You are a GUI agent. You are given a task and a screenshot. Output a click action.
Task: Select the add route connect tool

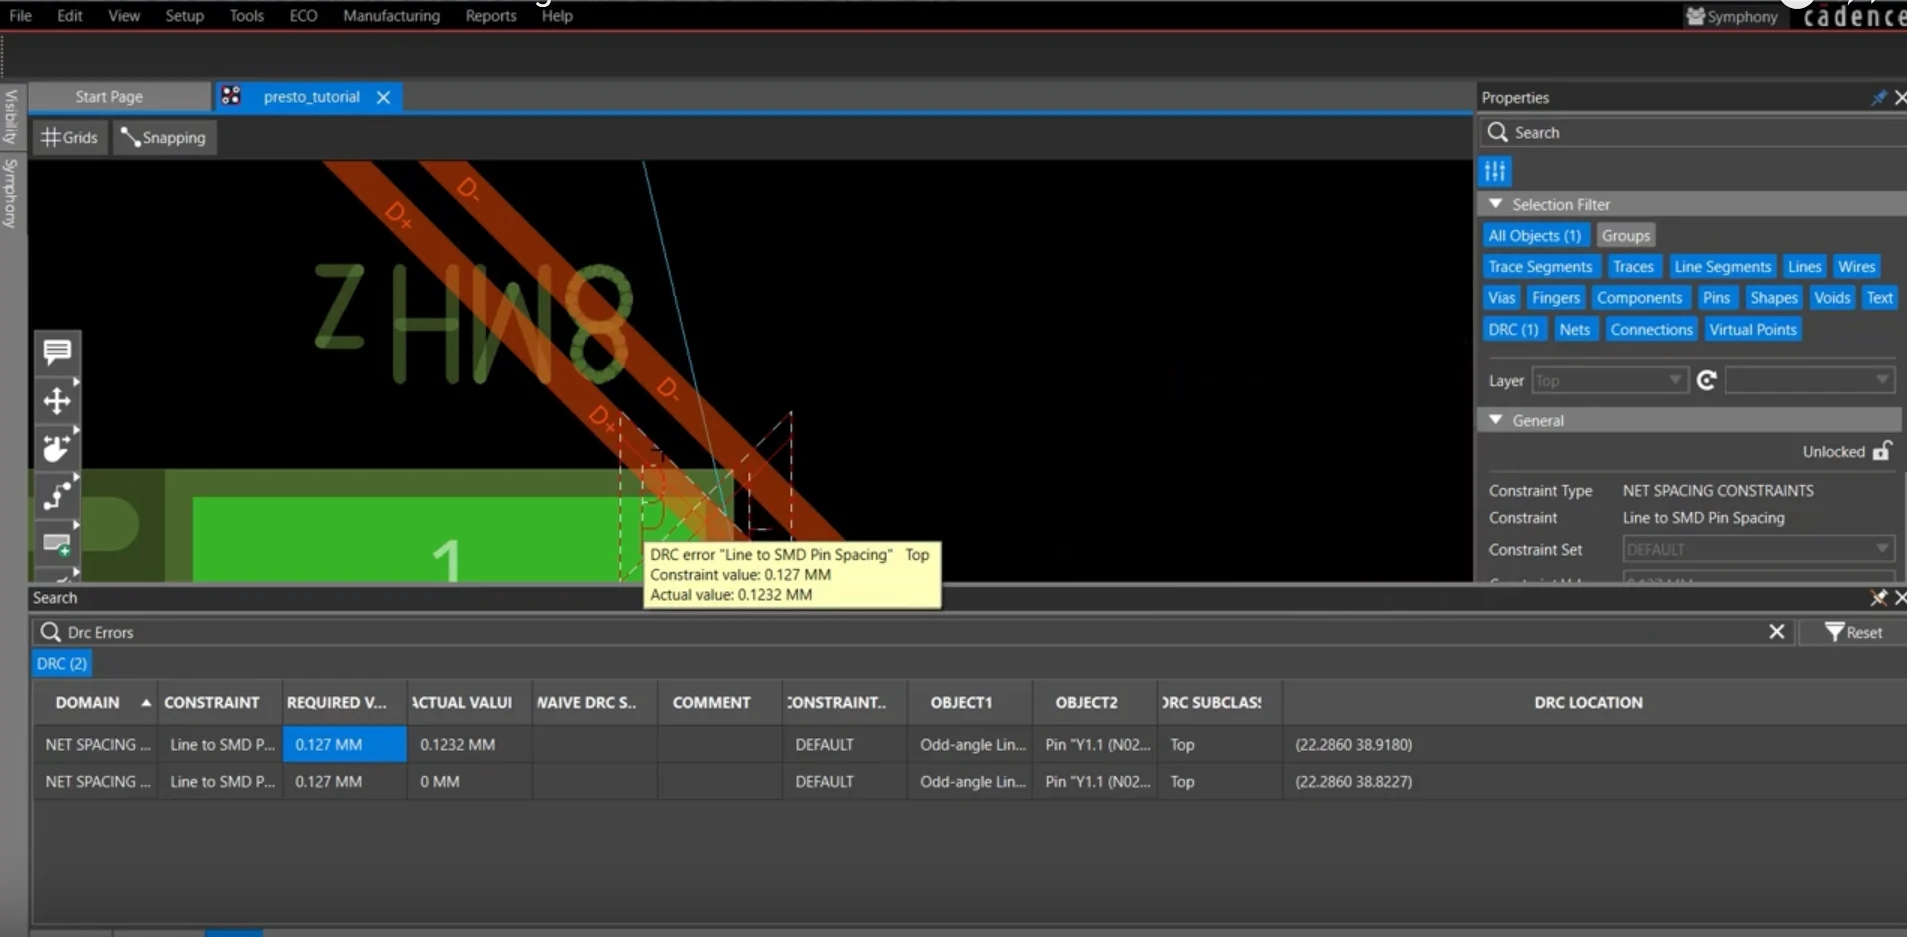point(57,496)
